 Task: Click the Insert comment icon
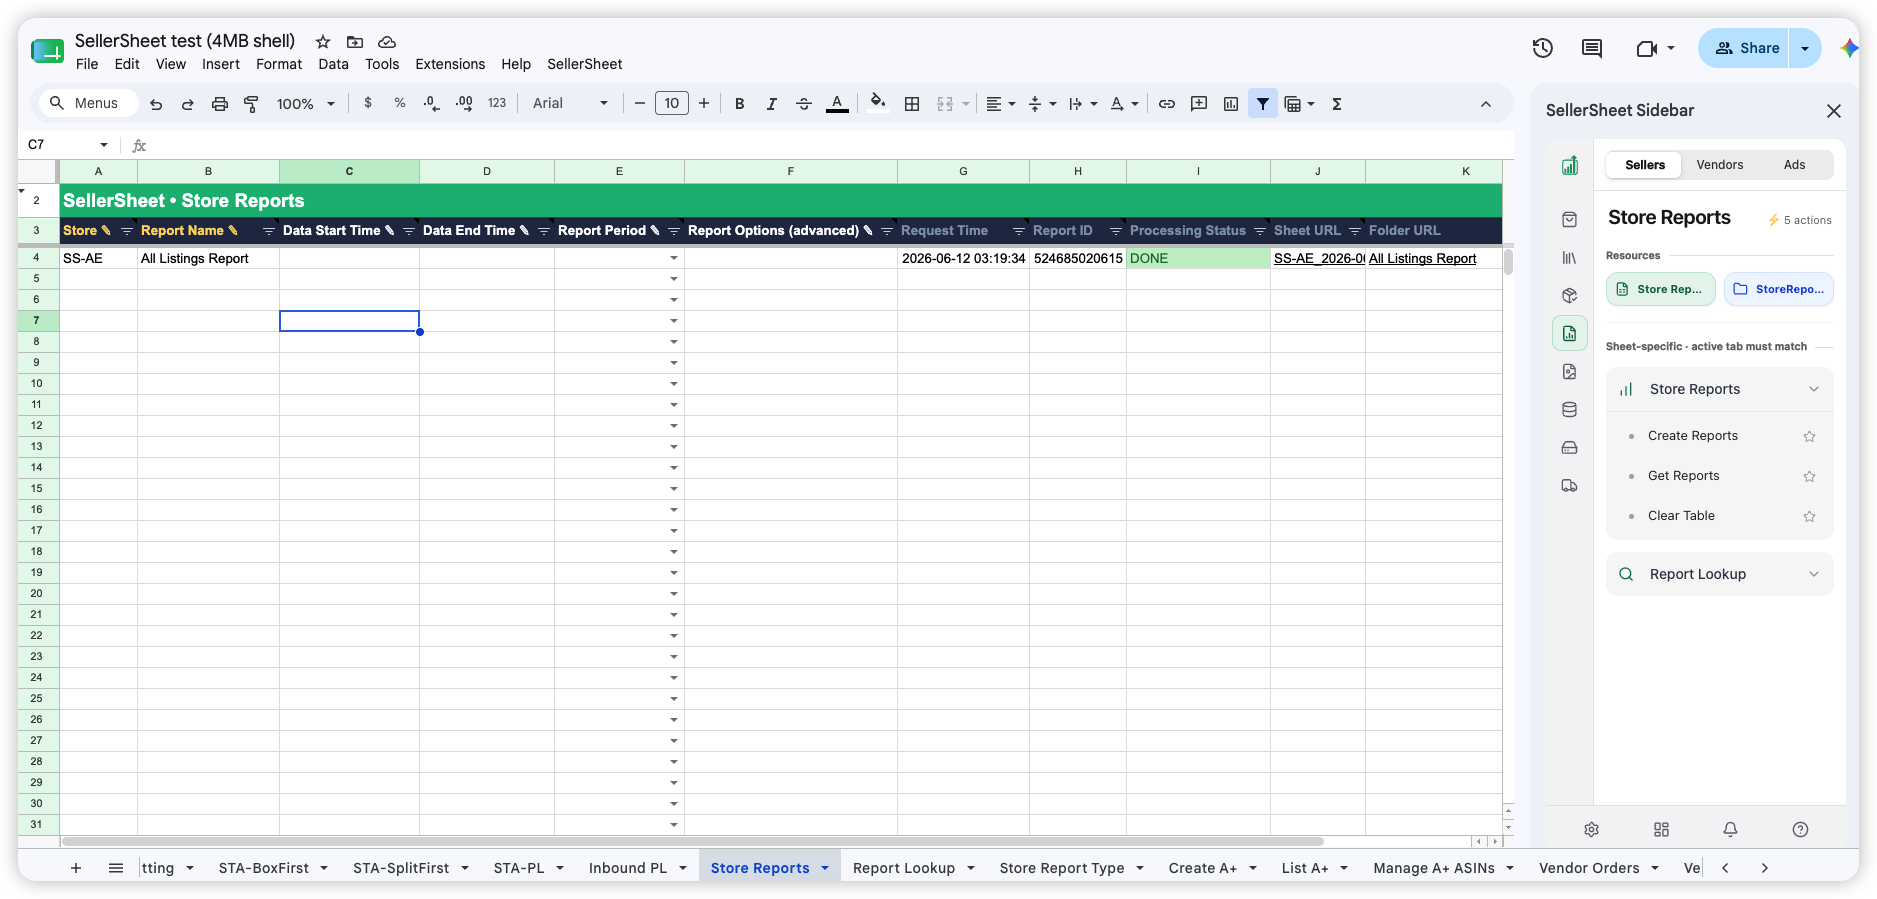click(1199, 104)
